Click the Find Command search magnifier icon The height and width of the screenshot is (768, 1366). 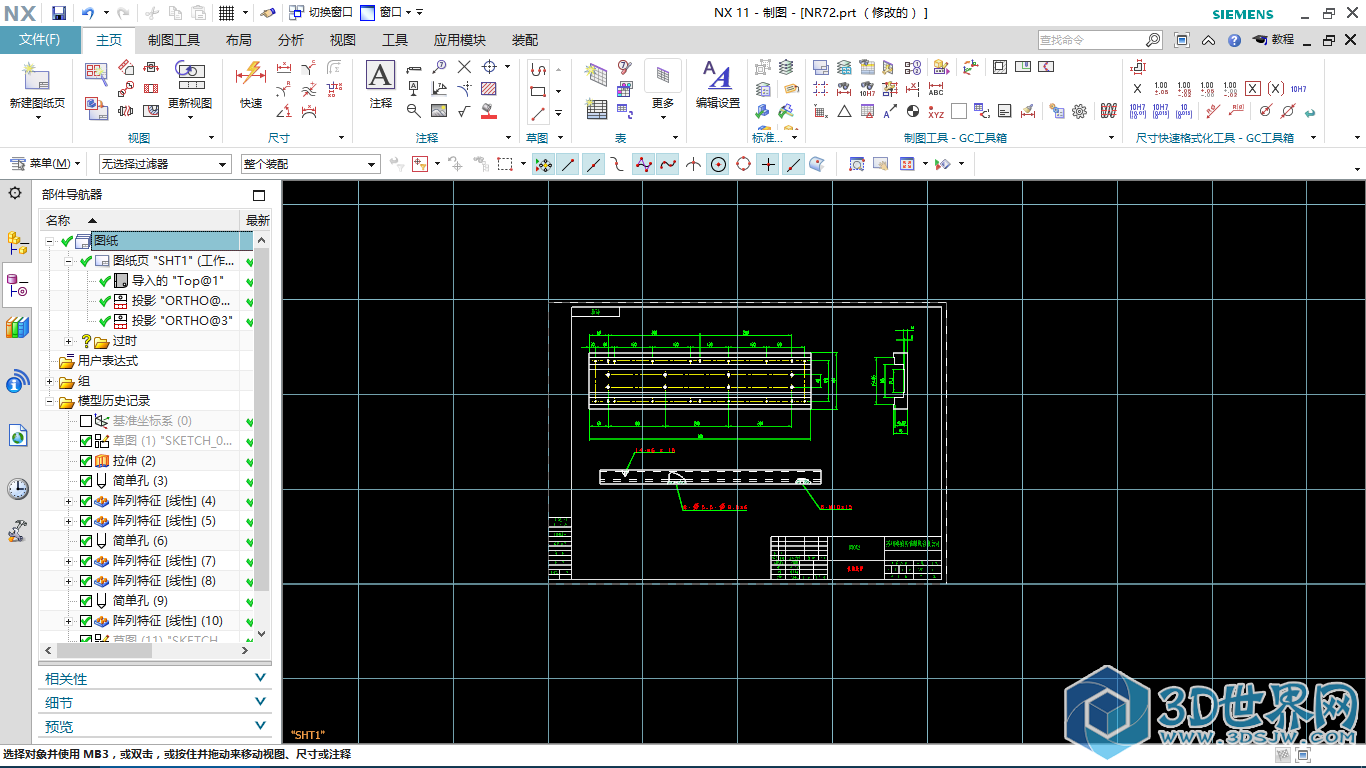coord(1153,40)
